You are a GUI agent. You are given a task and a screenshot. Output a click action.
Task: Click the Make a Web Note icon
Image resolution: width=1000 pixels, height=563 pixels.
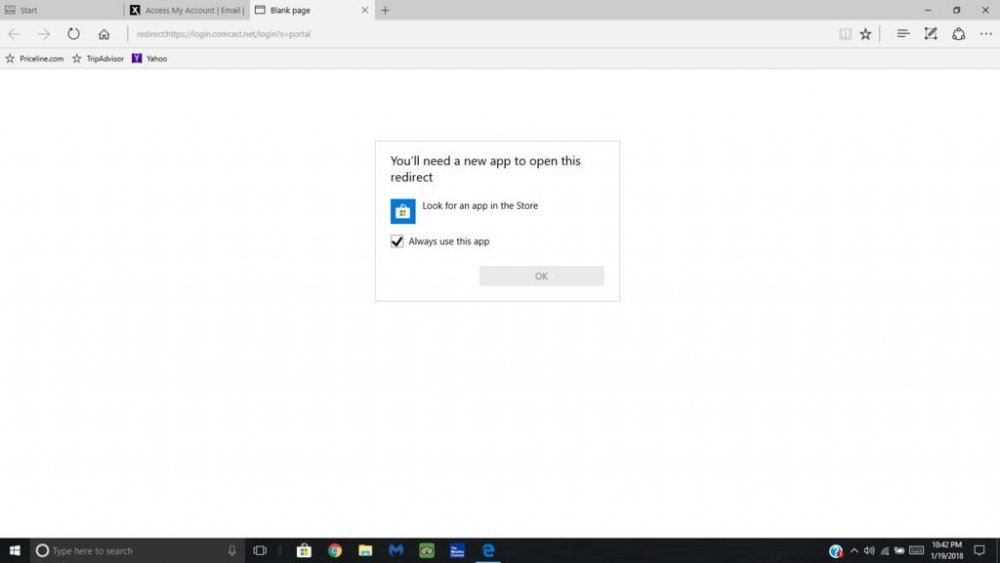(x=931, y=34)
